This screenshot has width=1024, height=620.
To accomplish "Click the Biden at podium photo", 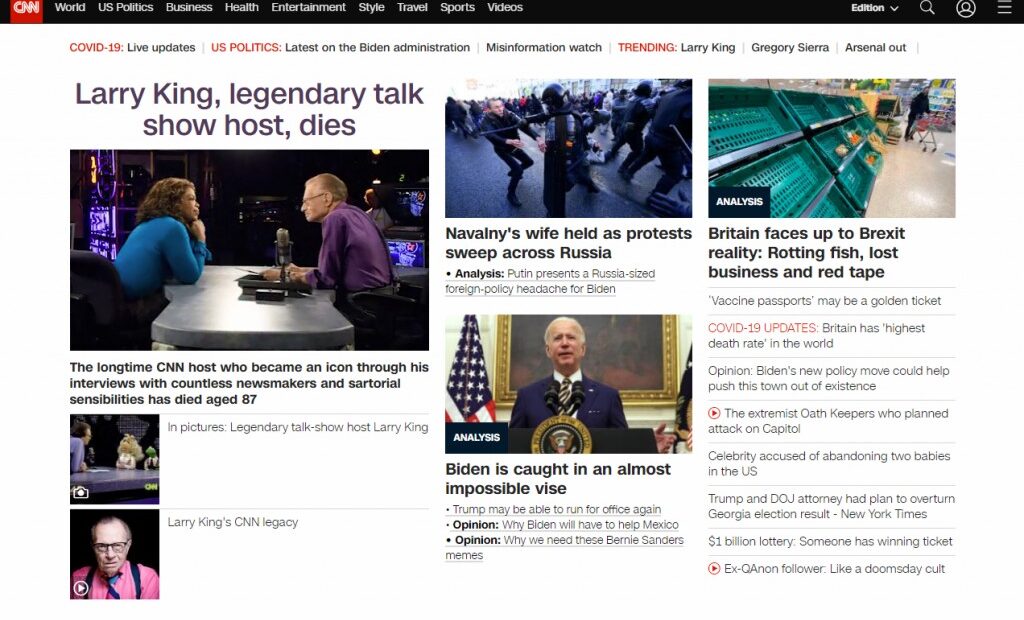I will (568, 384).
